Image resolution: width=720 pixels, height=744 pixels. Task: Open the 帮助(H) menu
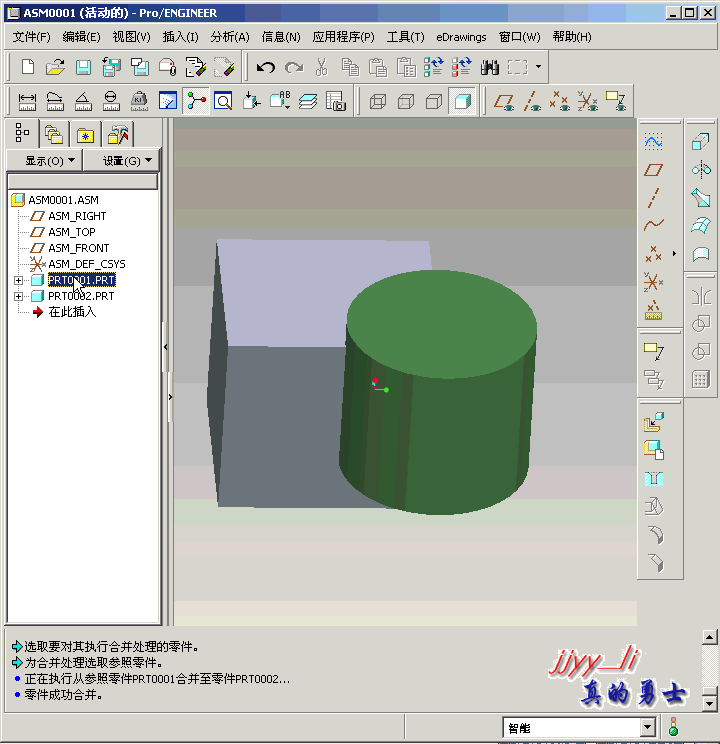point(572,37)
